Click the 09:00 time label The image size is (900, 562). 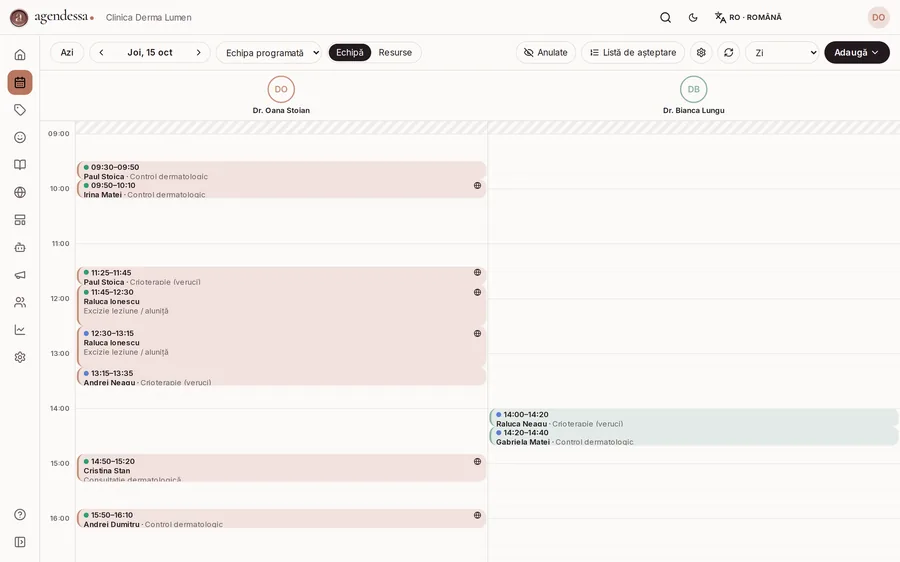(59, 134)
